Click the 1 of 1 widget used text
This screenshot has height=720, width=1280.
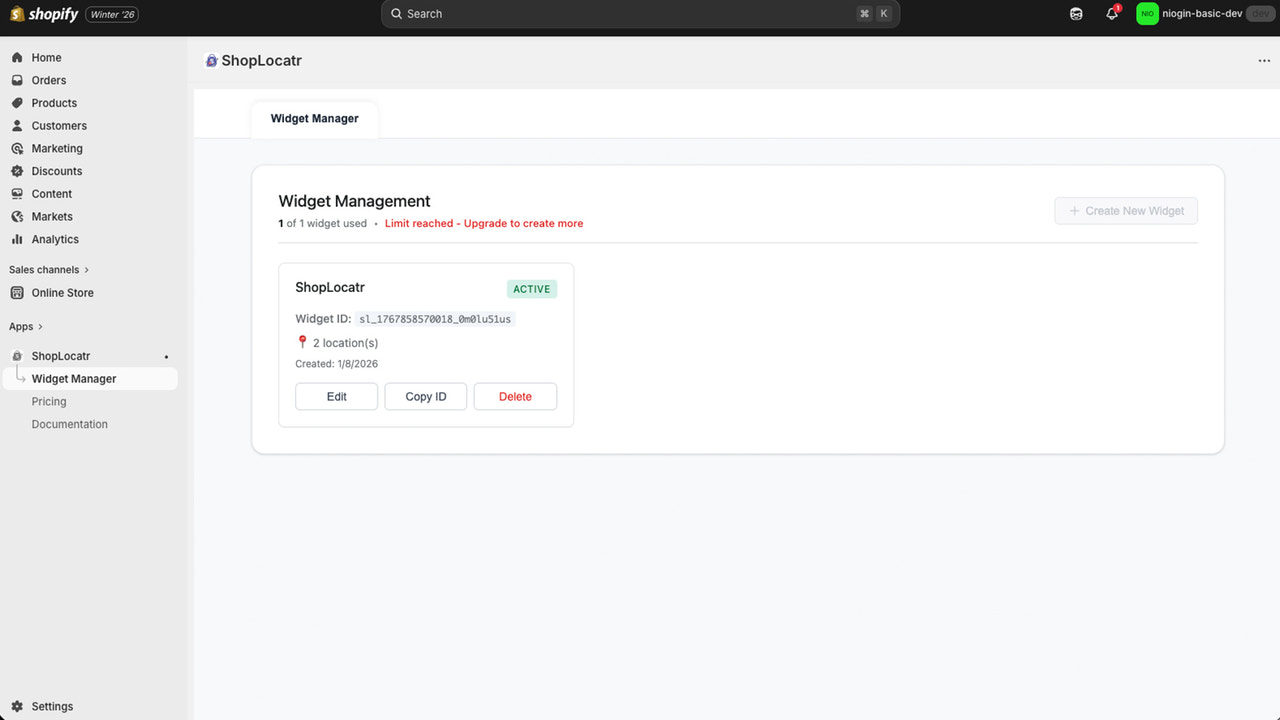tap(322, 224)
